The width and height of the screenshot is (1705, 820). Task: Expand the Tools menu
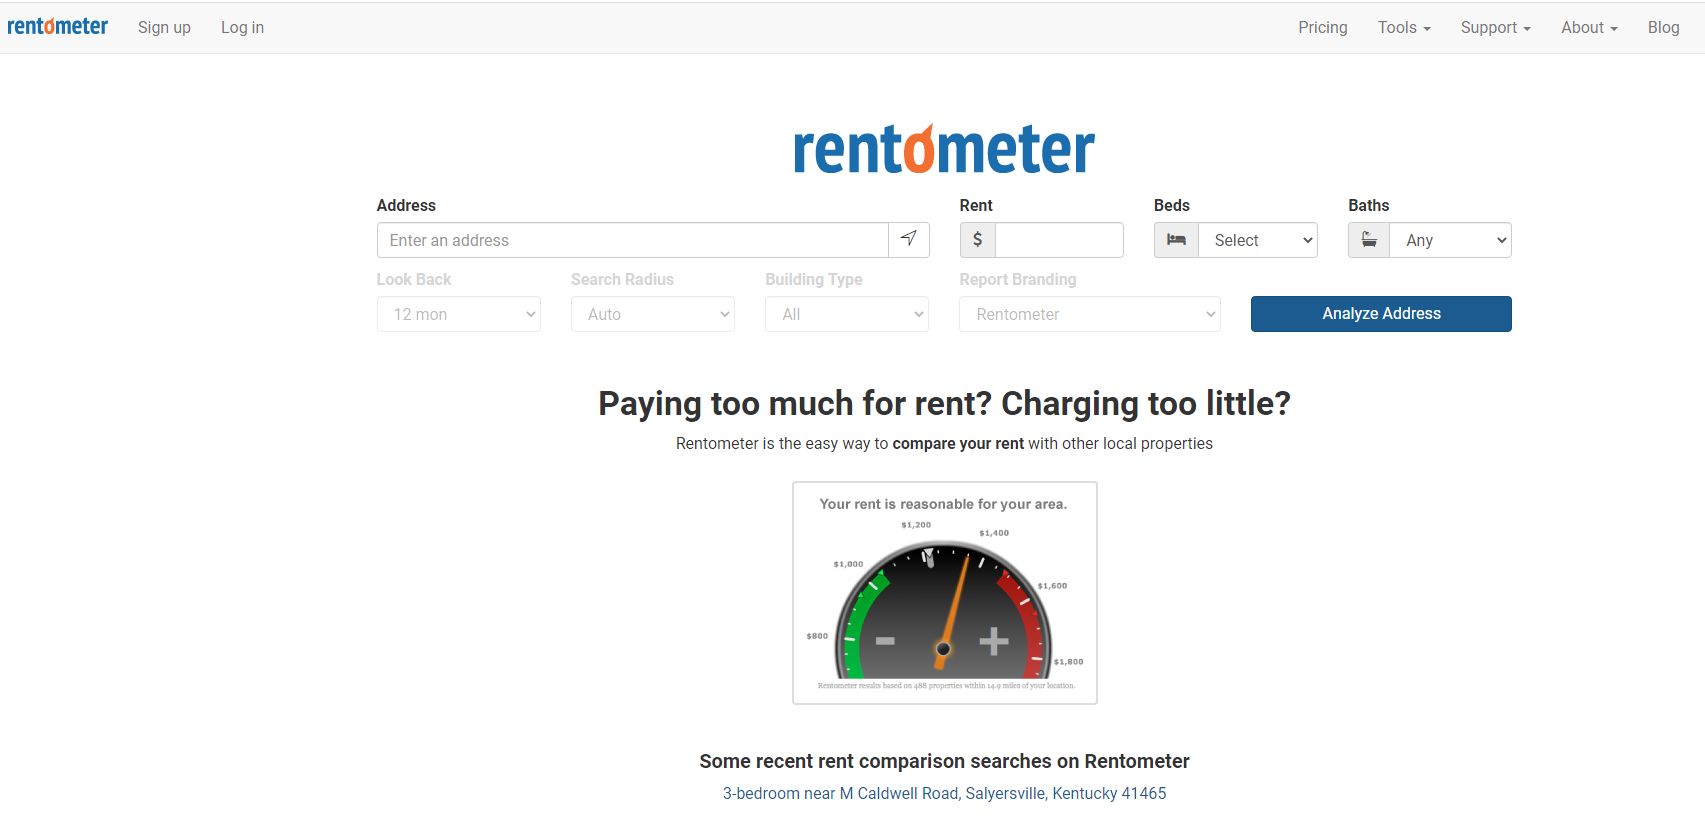(x=1404, y=28)
